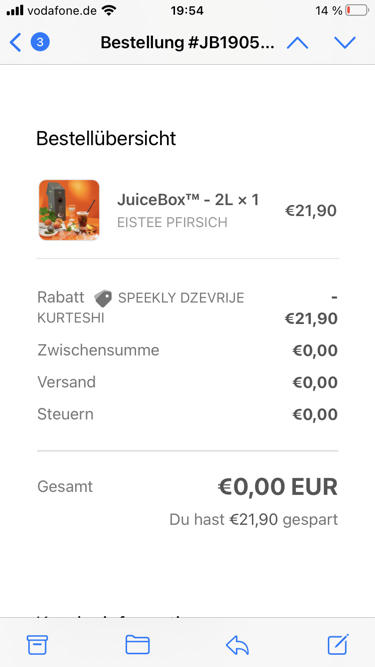The height and width of the screenshot is (667, 375).
Task: Compose a new message with pencil icon
Action: click(x=338, y=644)
